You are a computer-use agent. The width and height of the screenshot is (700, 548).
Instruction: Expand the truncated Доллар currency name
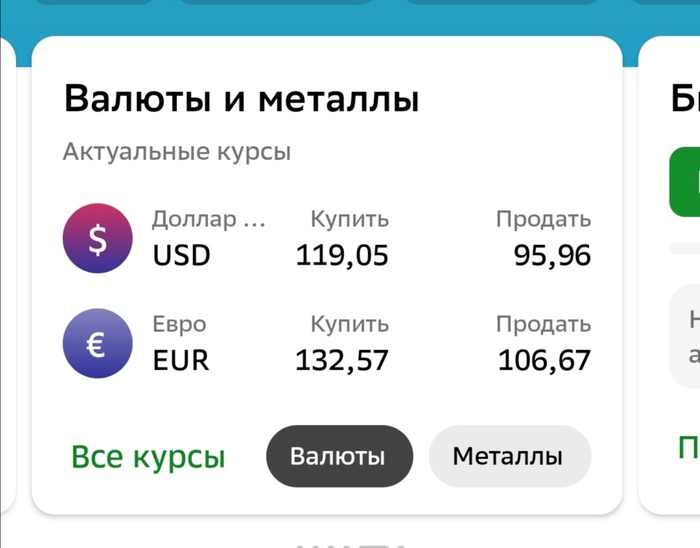(x=208, y=220)
